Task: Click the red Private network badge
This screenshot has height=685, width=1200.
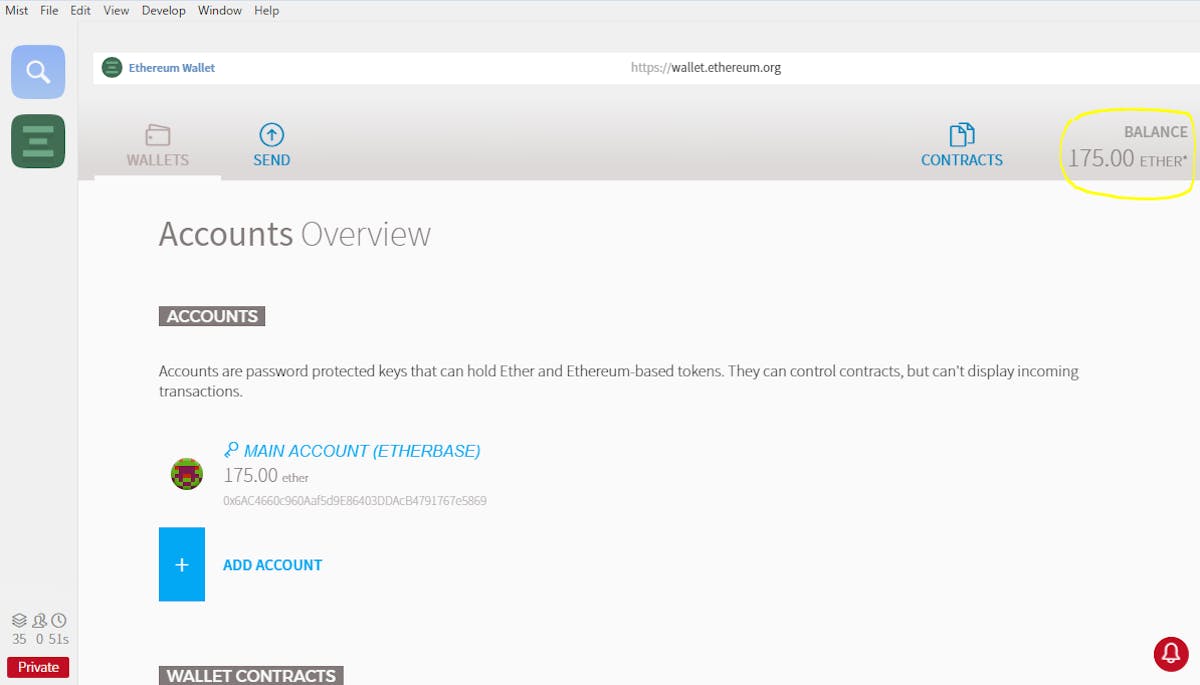Action: [38, 667]
